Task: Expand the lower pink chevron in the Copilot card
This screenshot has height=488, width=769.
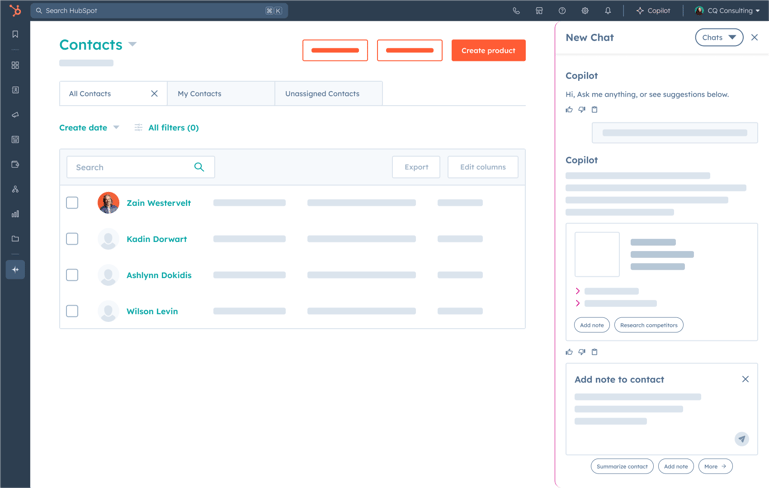Action: coord(577,303)
